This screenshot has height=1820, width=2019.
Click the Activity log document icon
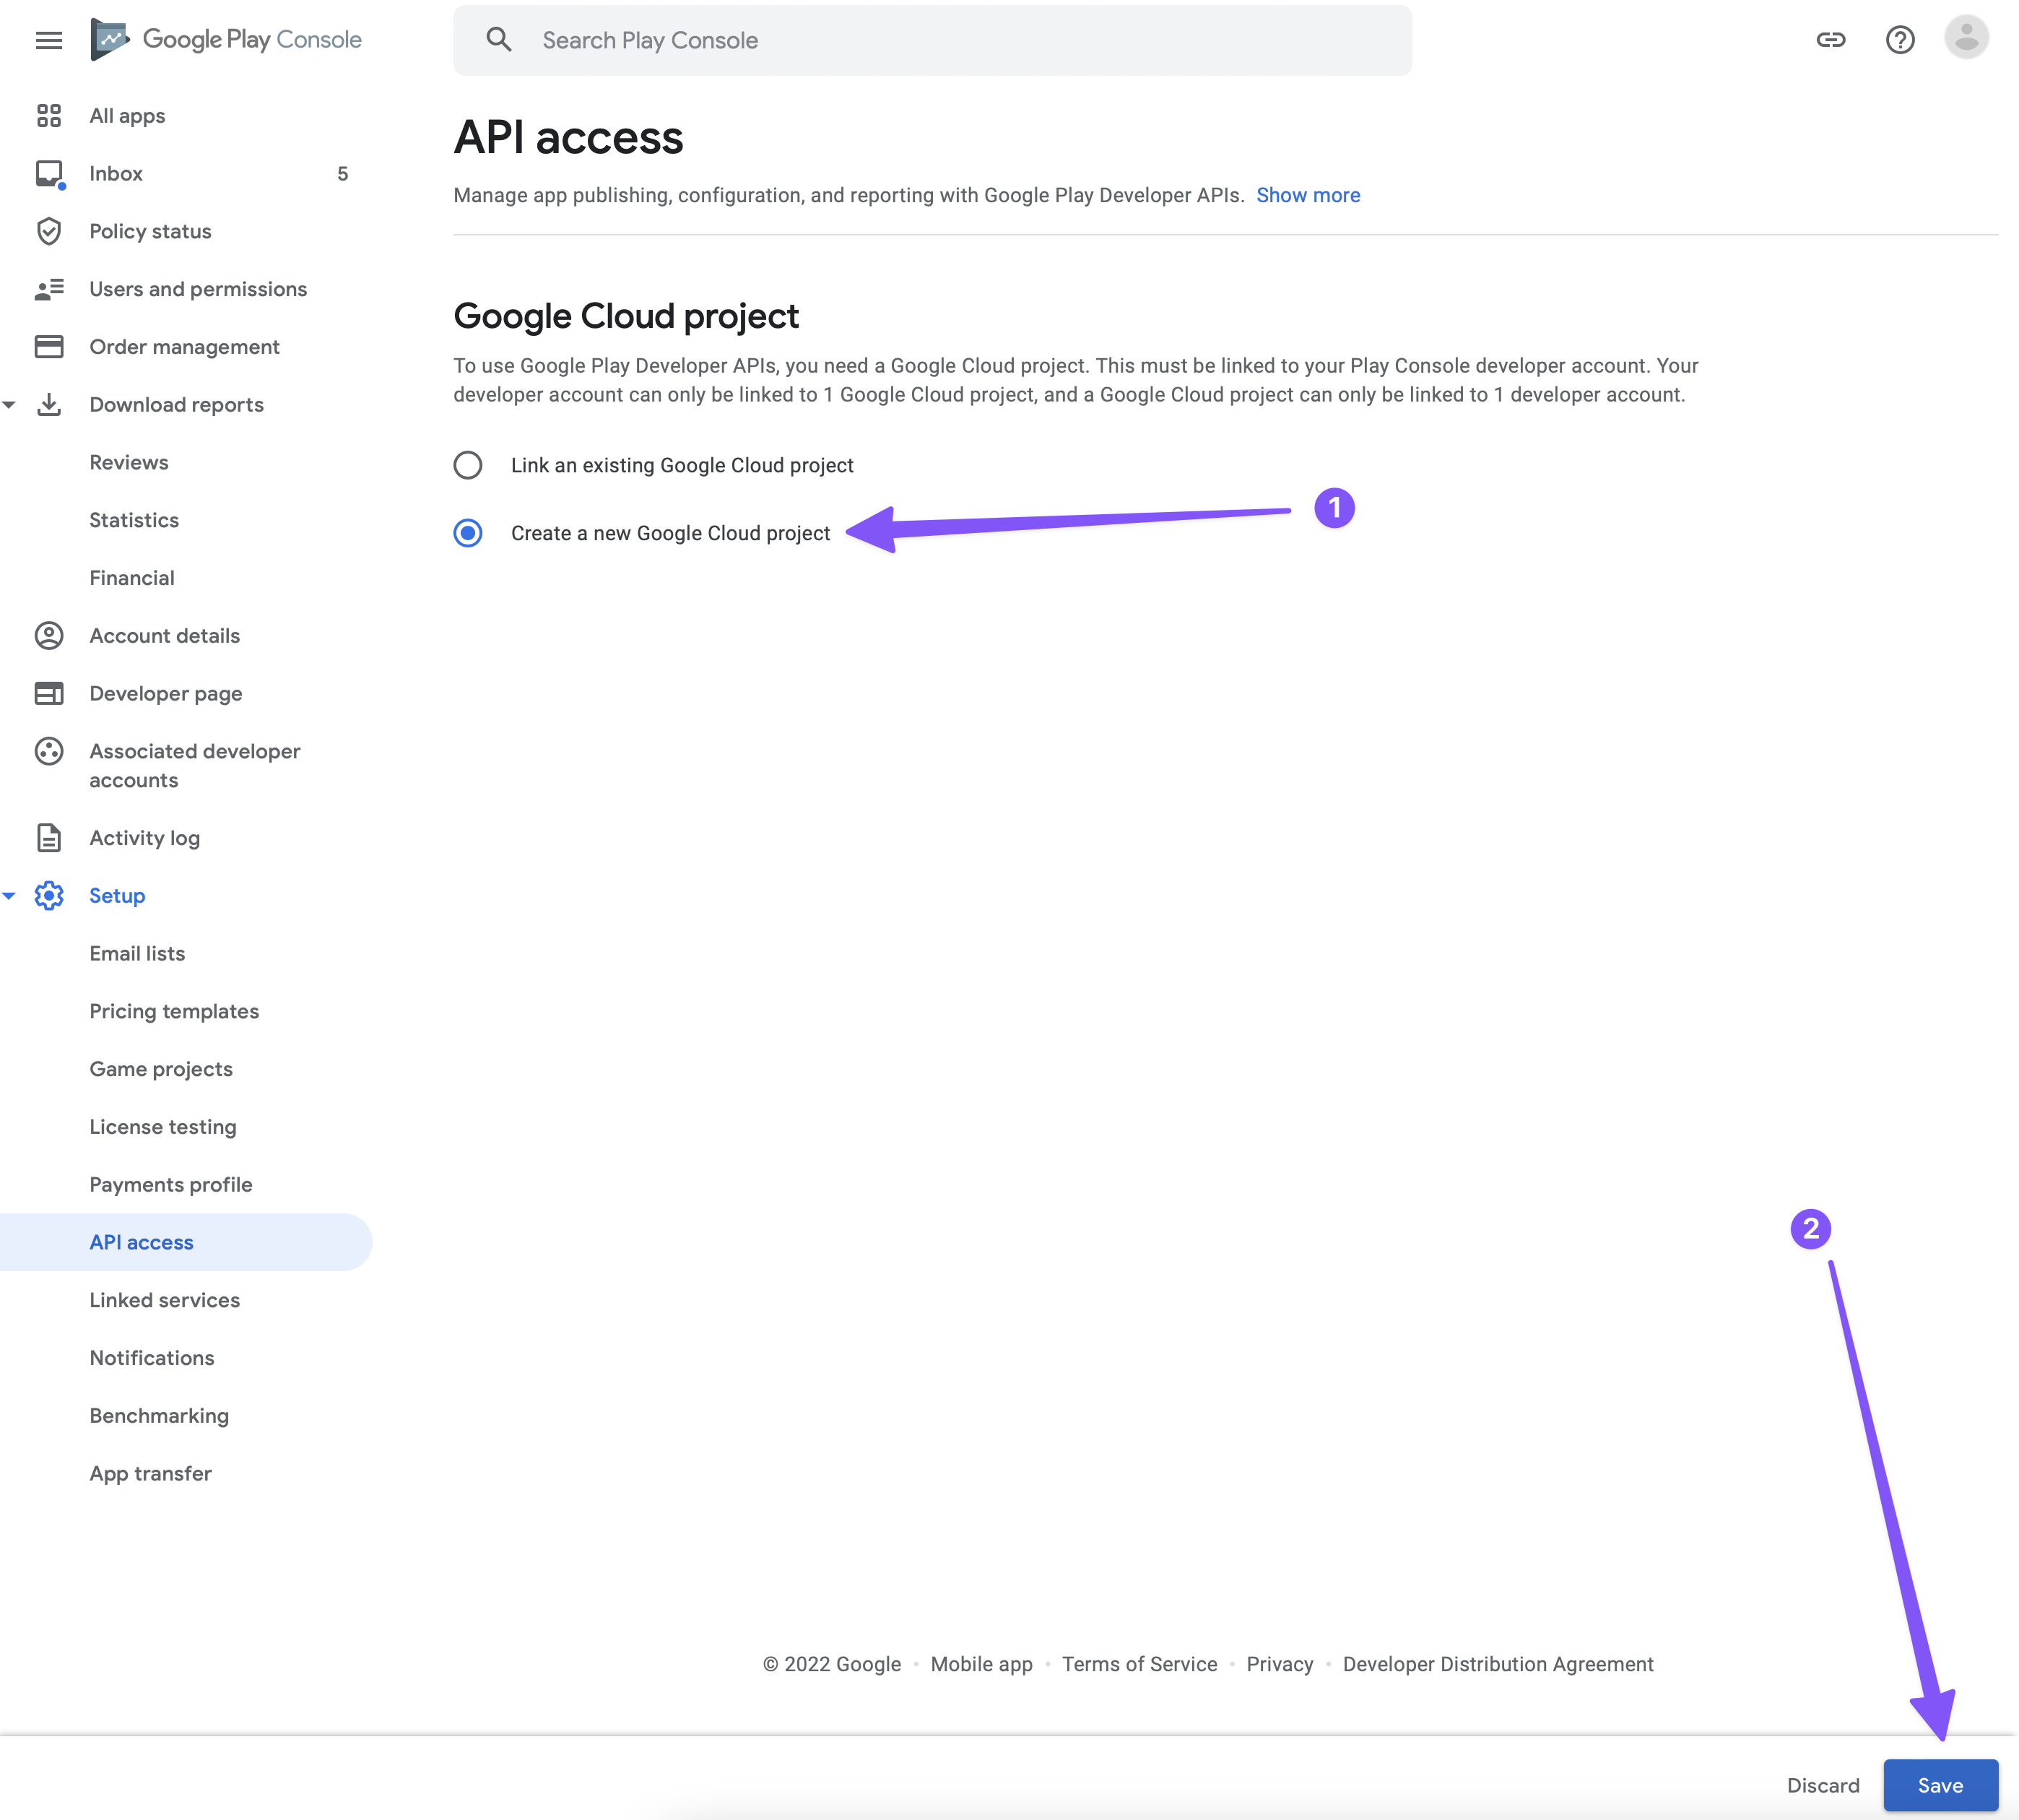tap(48, 838)
